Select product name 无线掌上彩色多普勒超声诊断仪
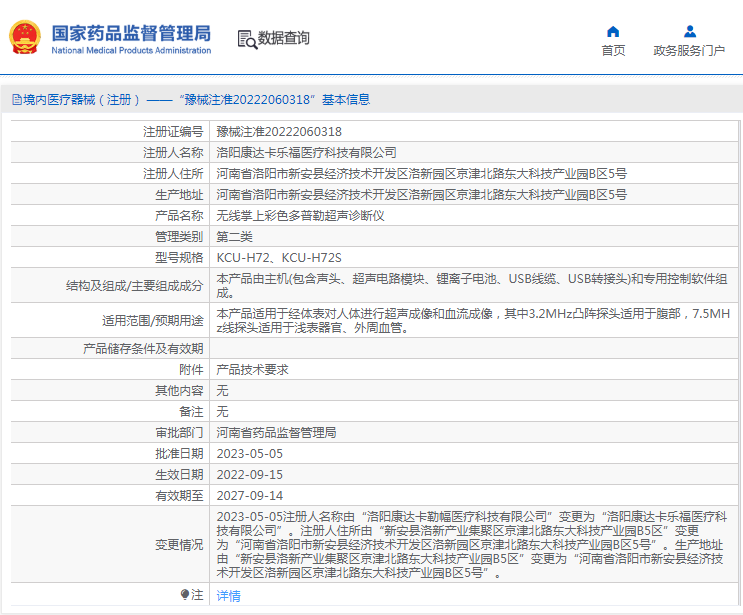Screen dimensions: 743x615 click(300, 216)
